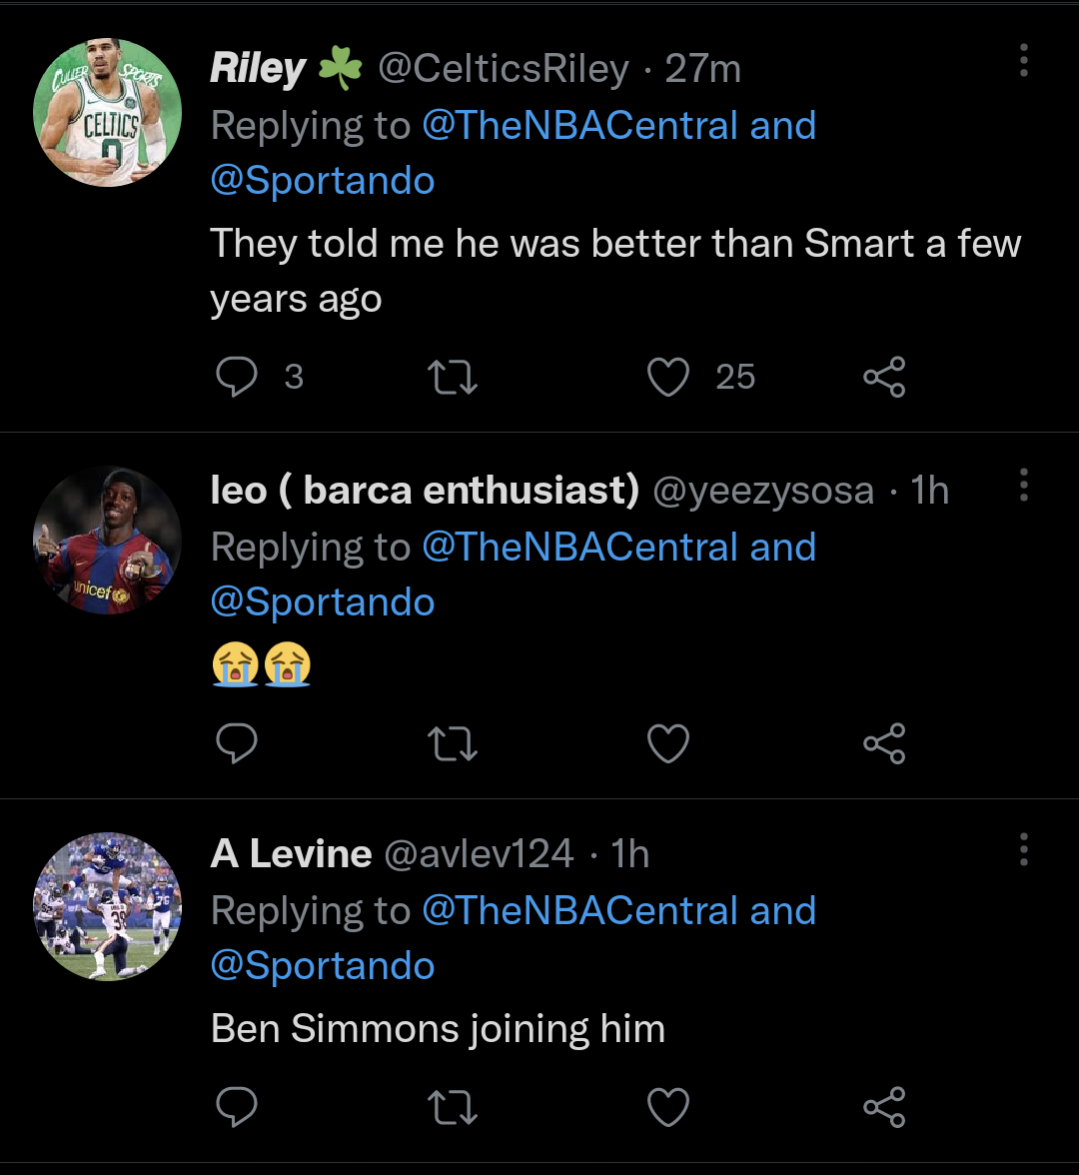Retweet leo's crying emoji tweet
Viewport: 1079px width, 1175px height.
(x=452, y=743)
